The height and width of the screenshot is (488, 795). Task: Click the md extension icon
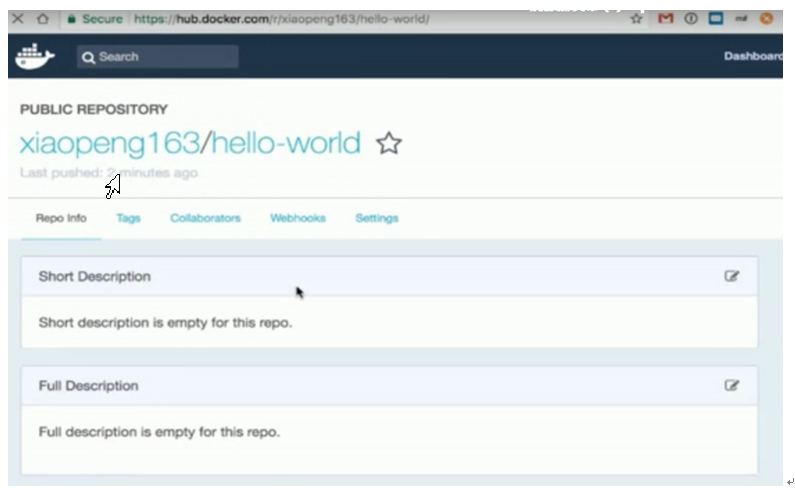741,19
